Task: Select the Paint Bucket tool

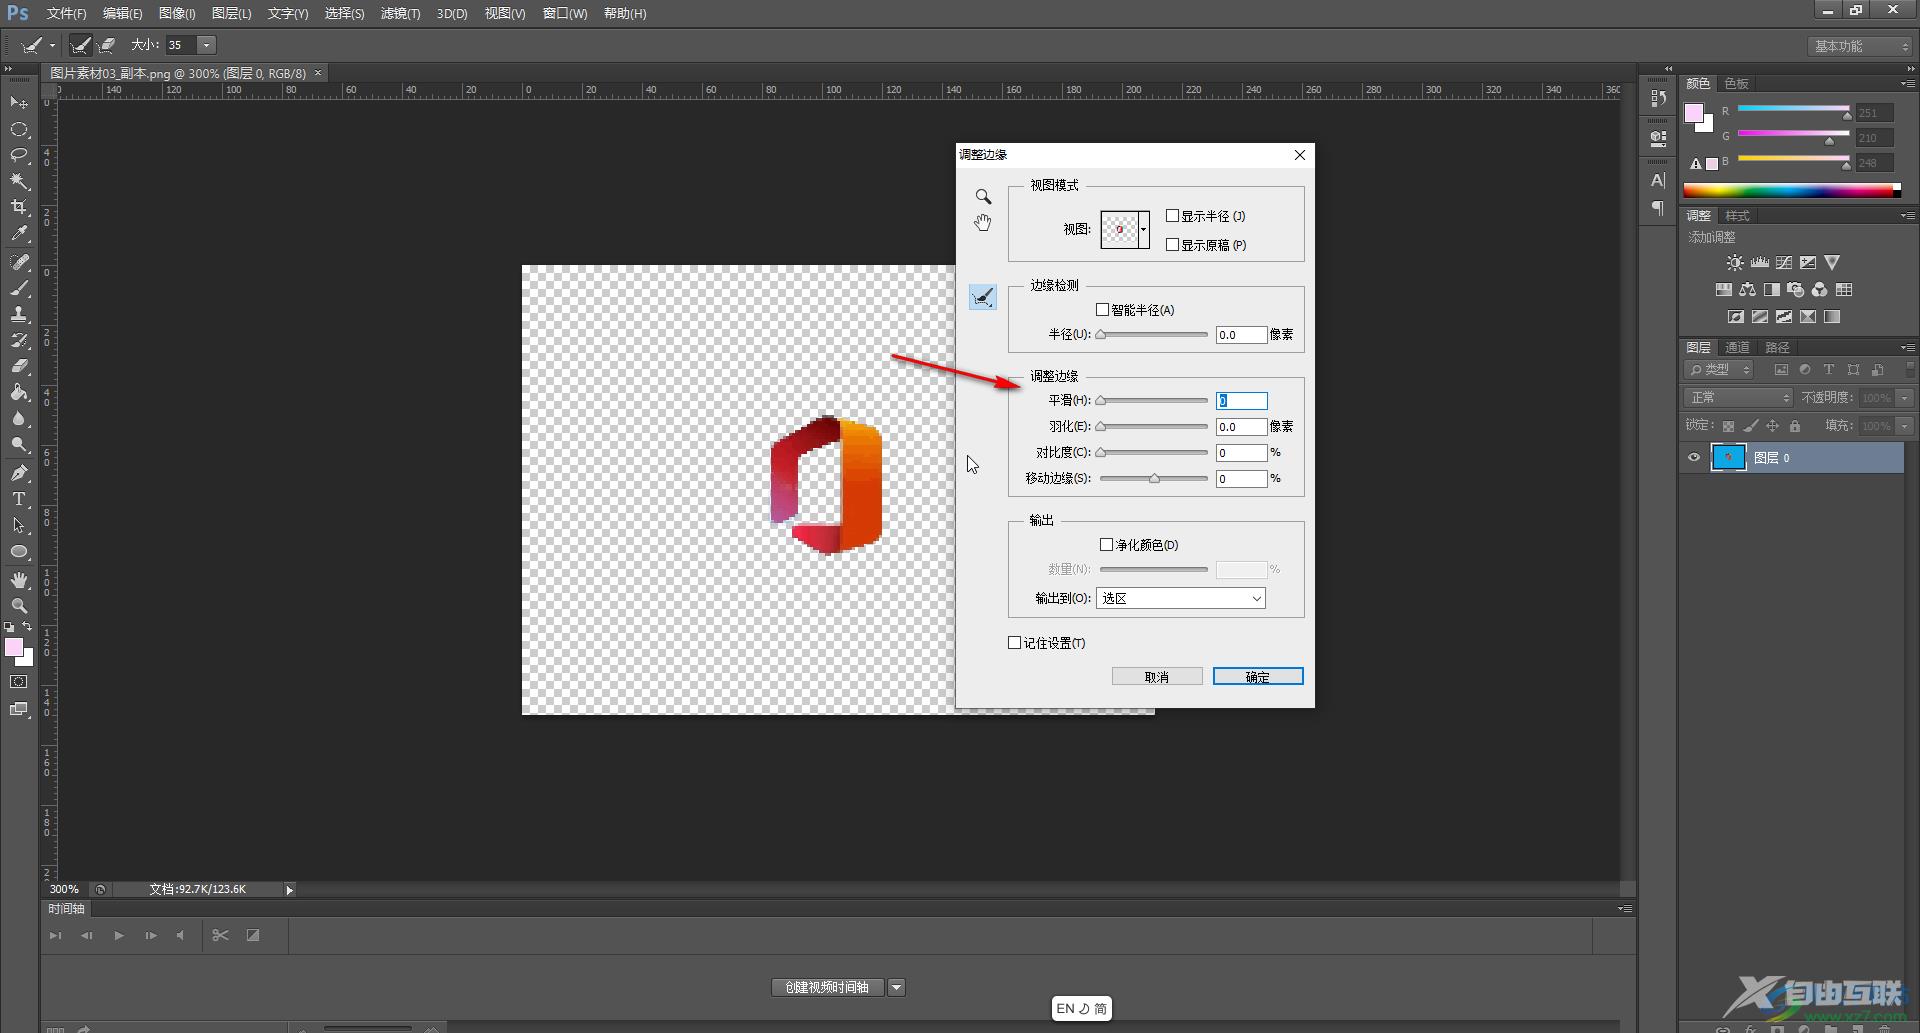Action: [19, 392]
